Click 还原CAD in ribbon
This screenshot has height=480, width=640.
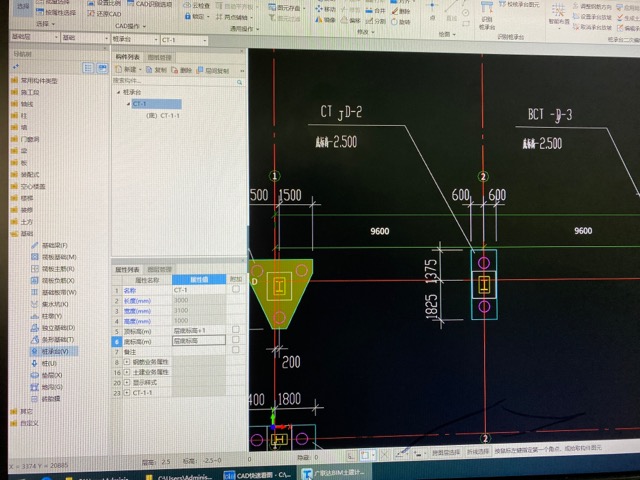pos(104,13)
